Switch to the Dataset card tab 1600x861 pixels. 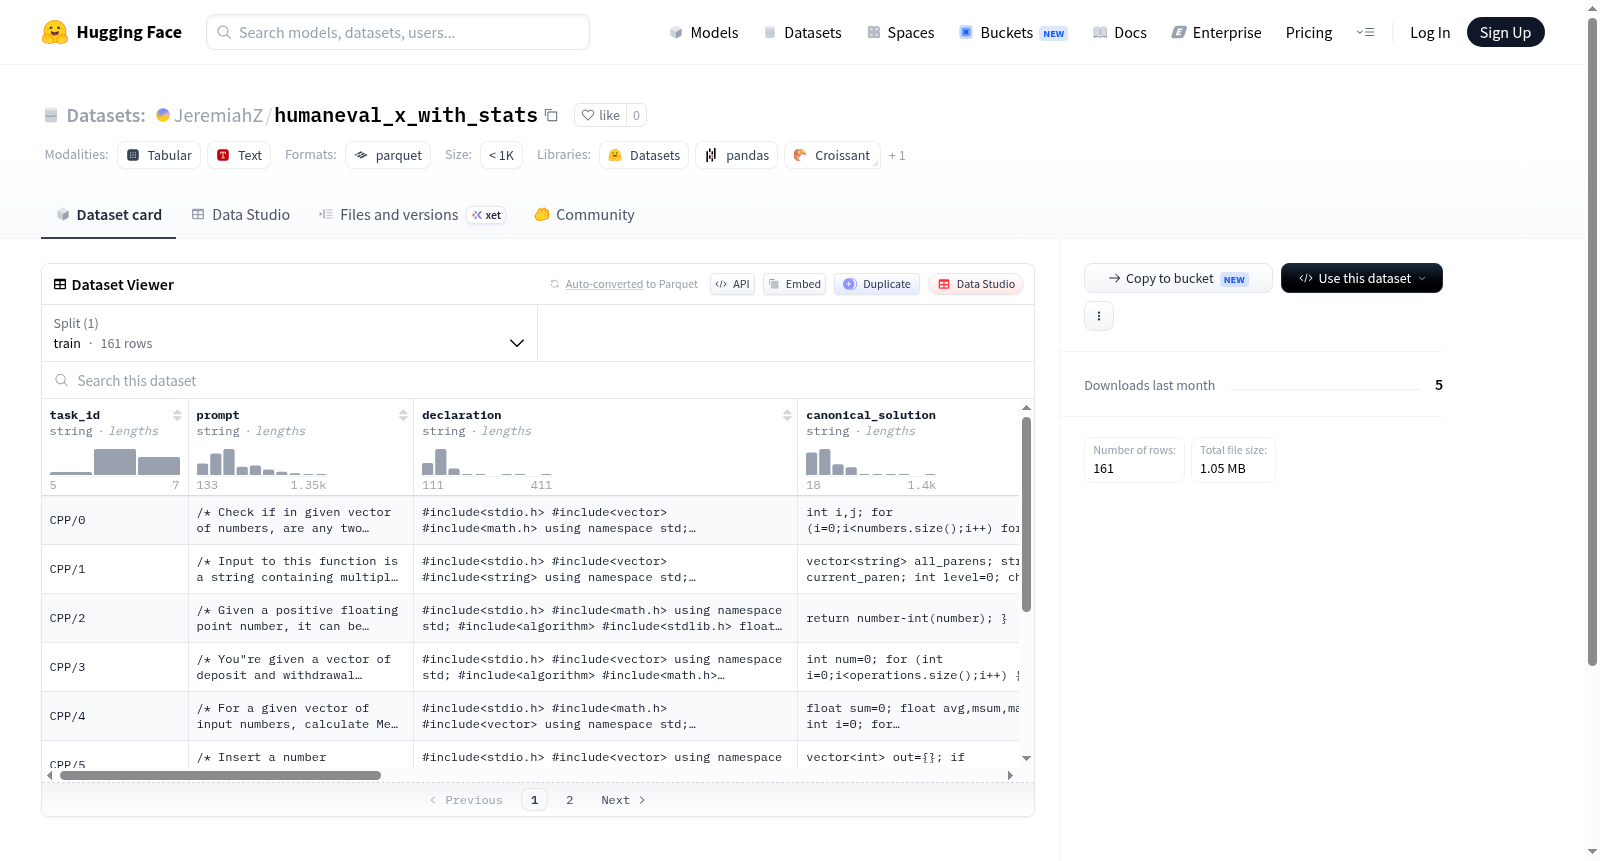point(108,215)
